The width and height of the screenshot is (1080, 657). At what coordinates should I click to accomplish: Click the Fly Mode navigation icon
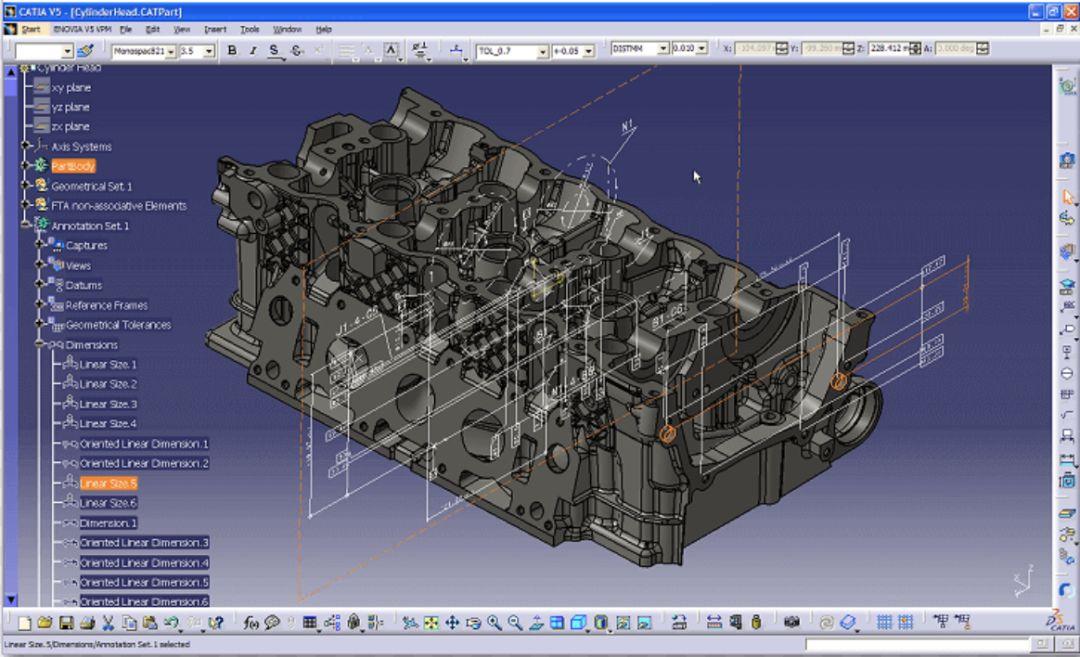tap(412, 622)
